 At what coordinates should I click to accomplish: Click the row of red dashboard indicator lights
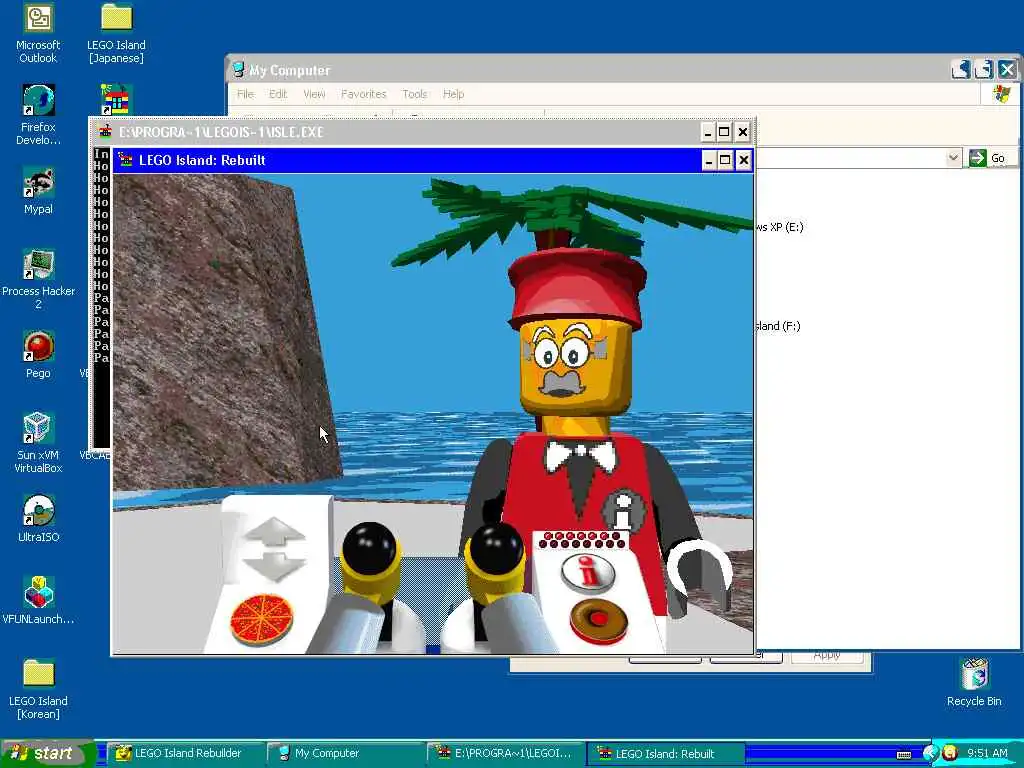[581, 540]
